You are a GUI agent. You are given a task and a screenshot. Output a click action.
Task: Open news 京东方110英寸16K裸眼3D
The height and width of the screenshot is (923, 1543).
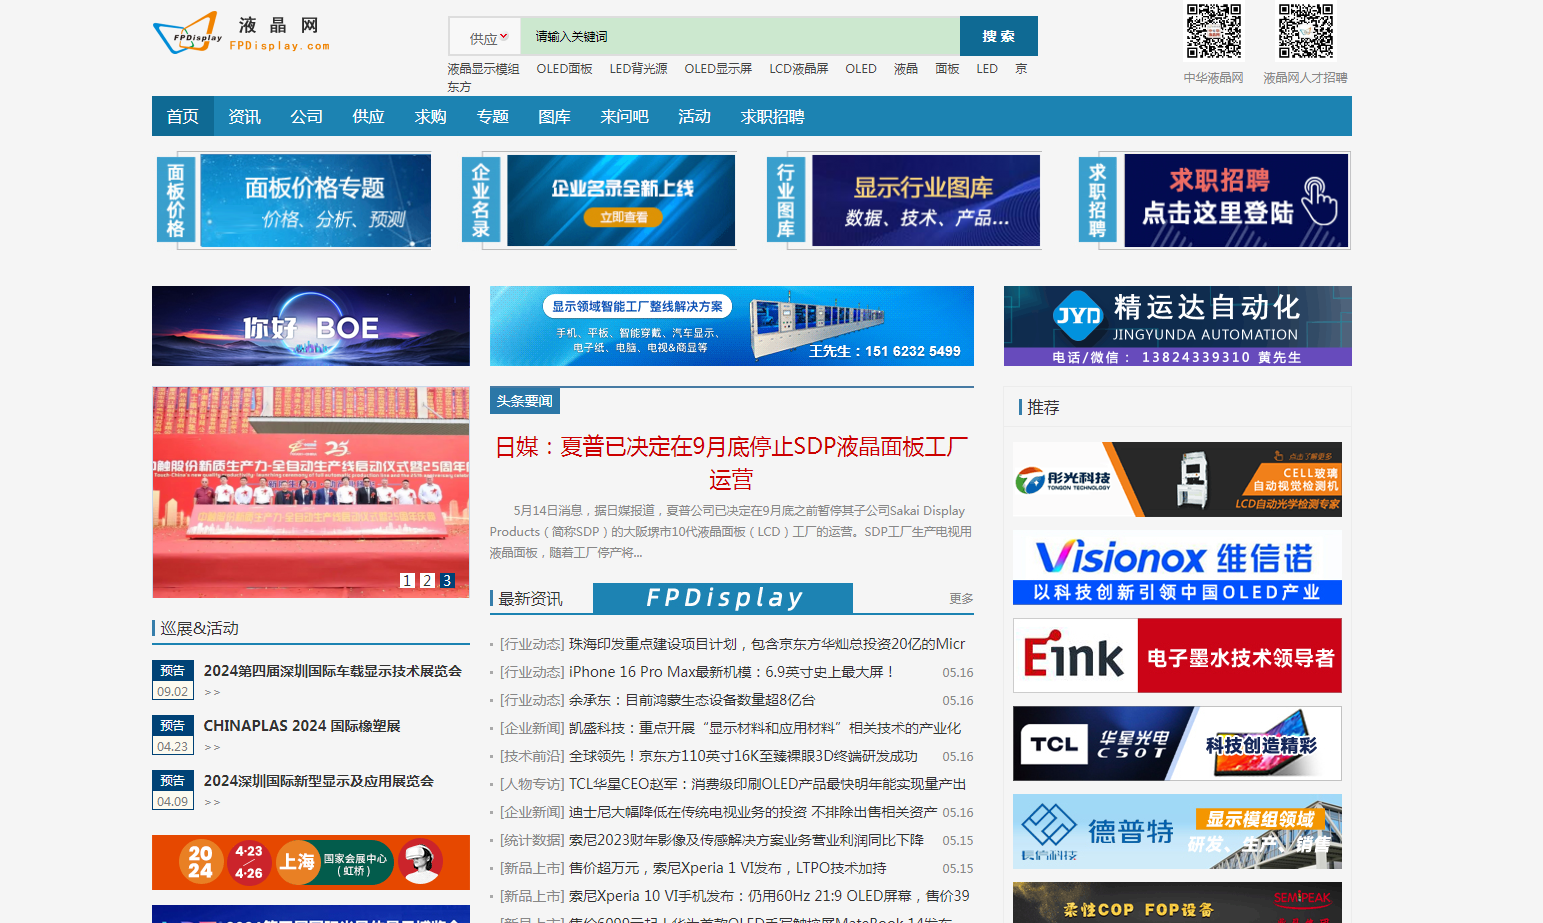click(743, 756)
